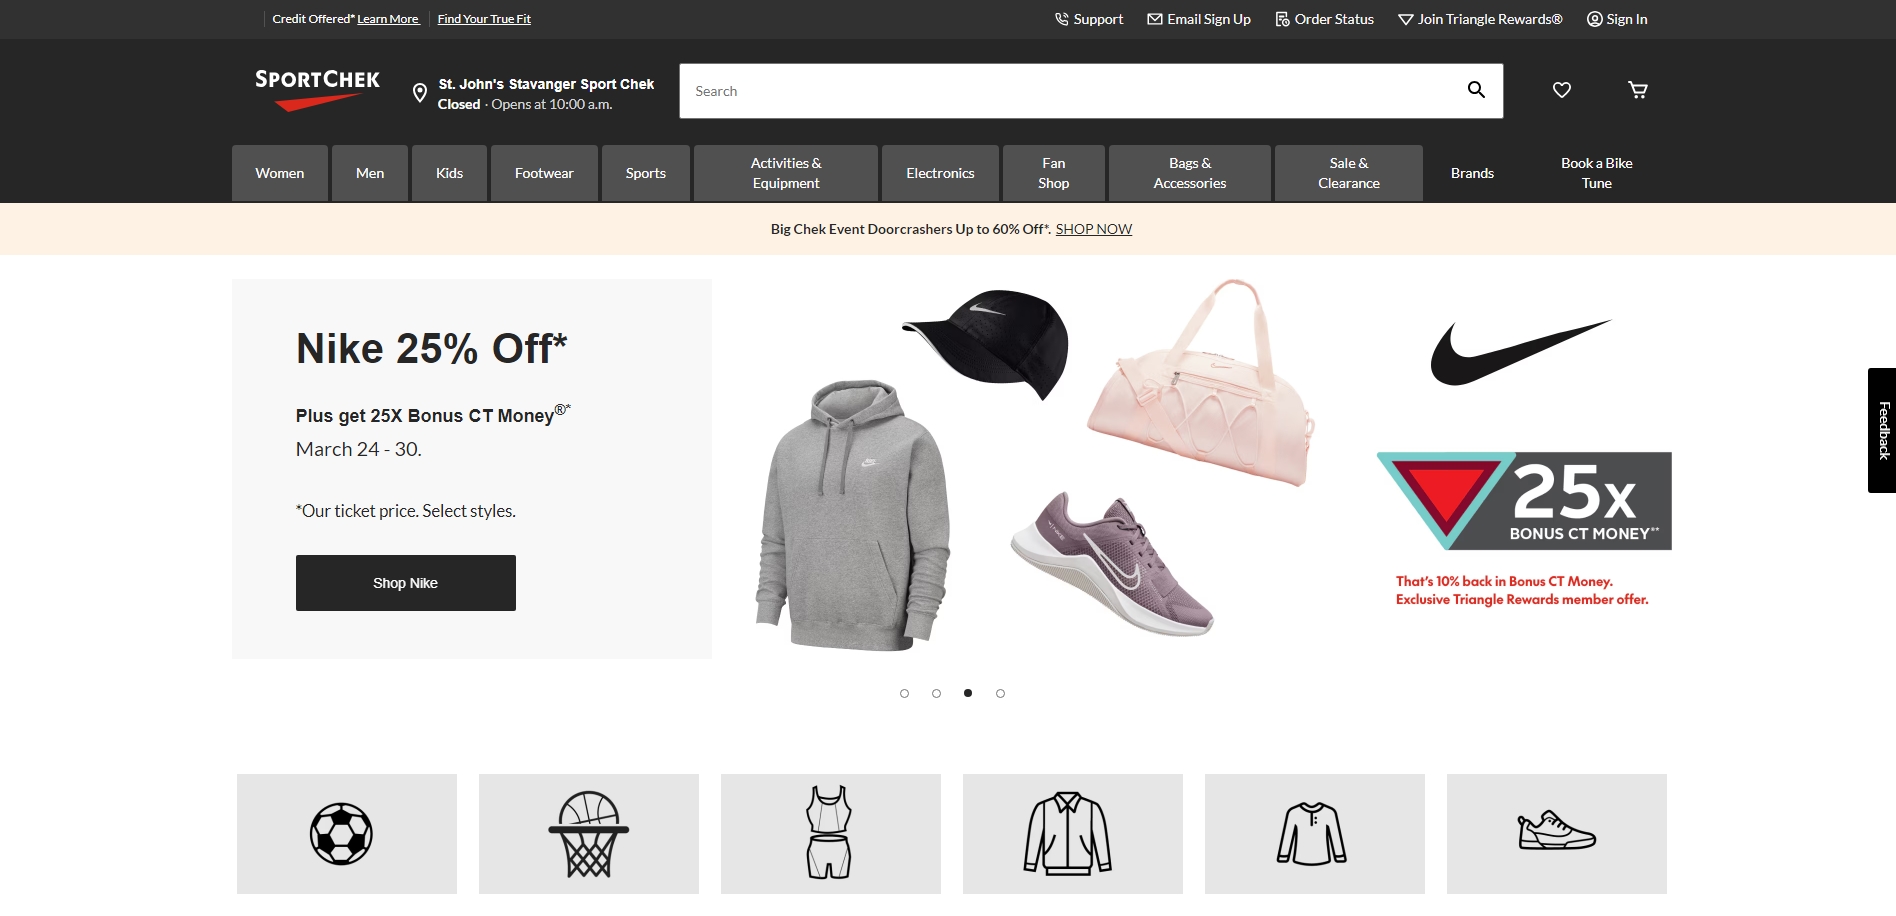Click "*Our ticket price. Select styles." note
This screenshot has height=916, width=1896.
coord(406,511)
